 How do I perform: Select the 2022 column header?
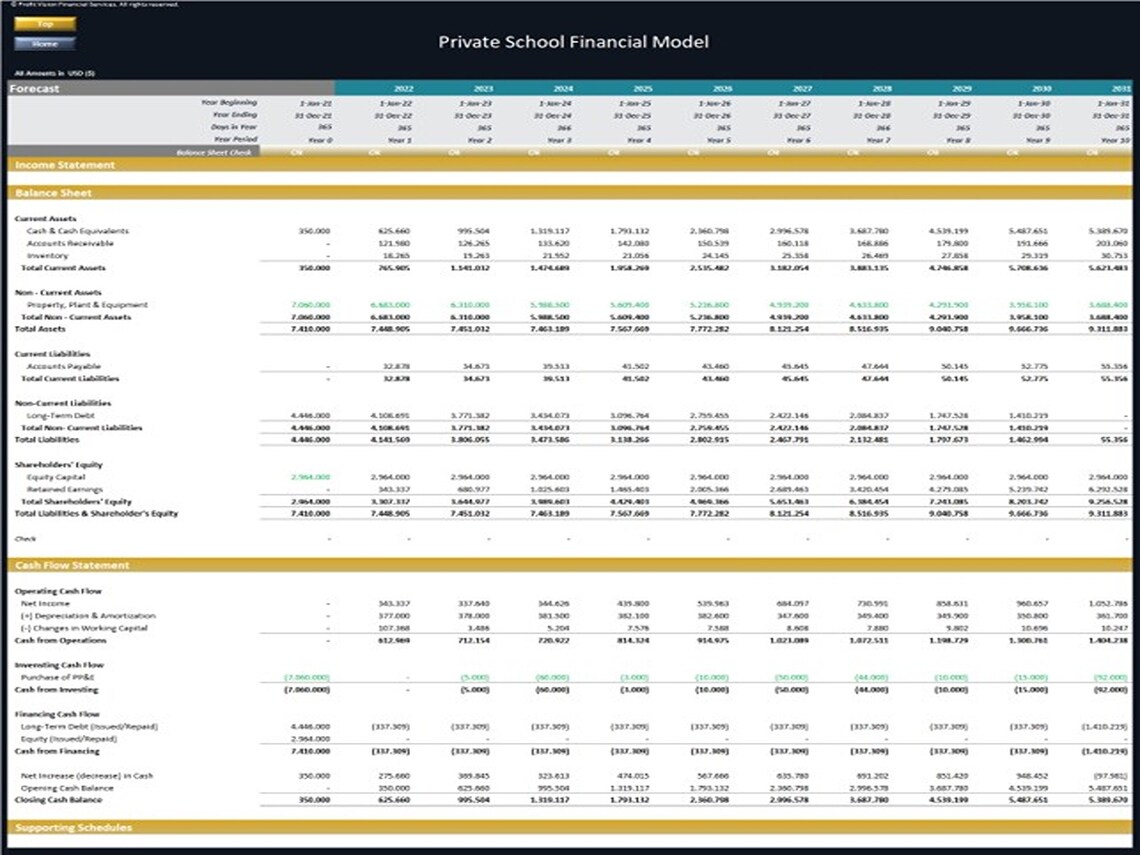point(403,88)
